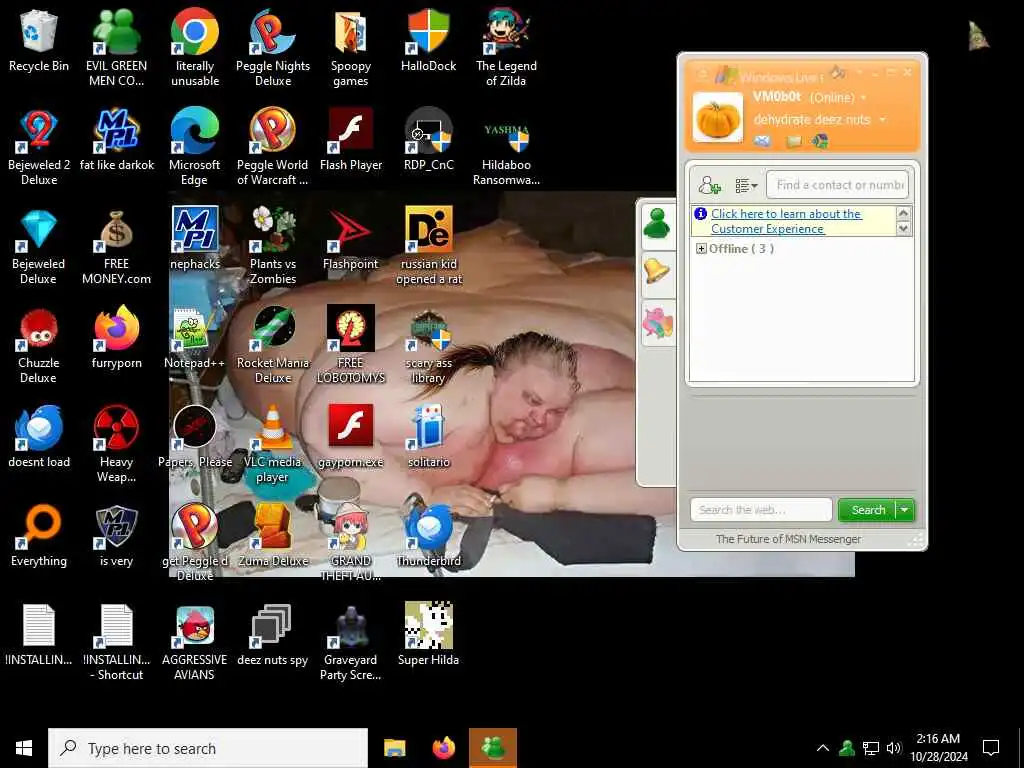Screen dimensions: 1024x768
Task: Select the Graveyard Party Scre... icon
Action: (x=351, y=643)
